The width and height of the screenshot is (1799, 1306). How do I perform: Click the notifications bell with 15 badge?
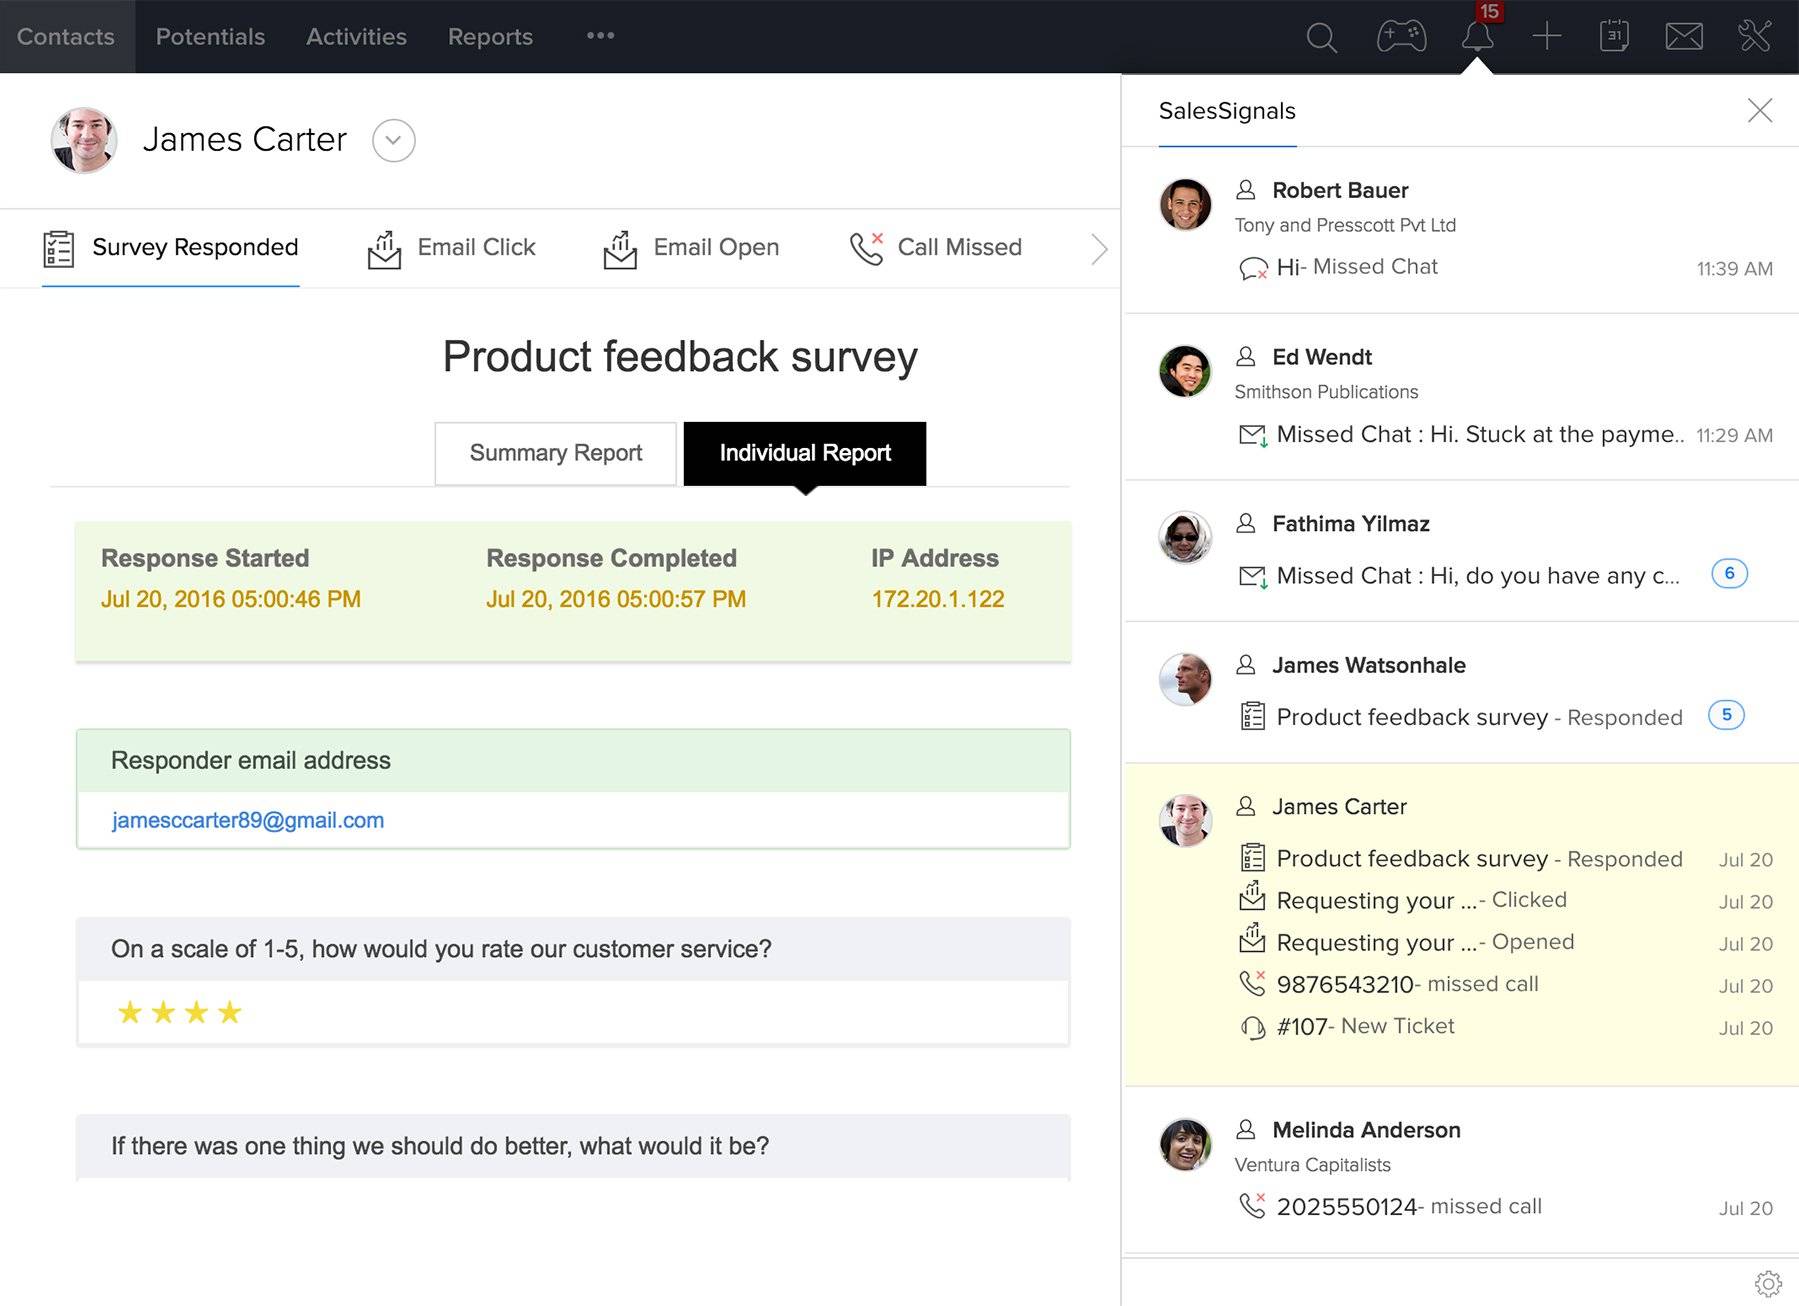click(x=1480, y=37)
